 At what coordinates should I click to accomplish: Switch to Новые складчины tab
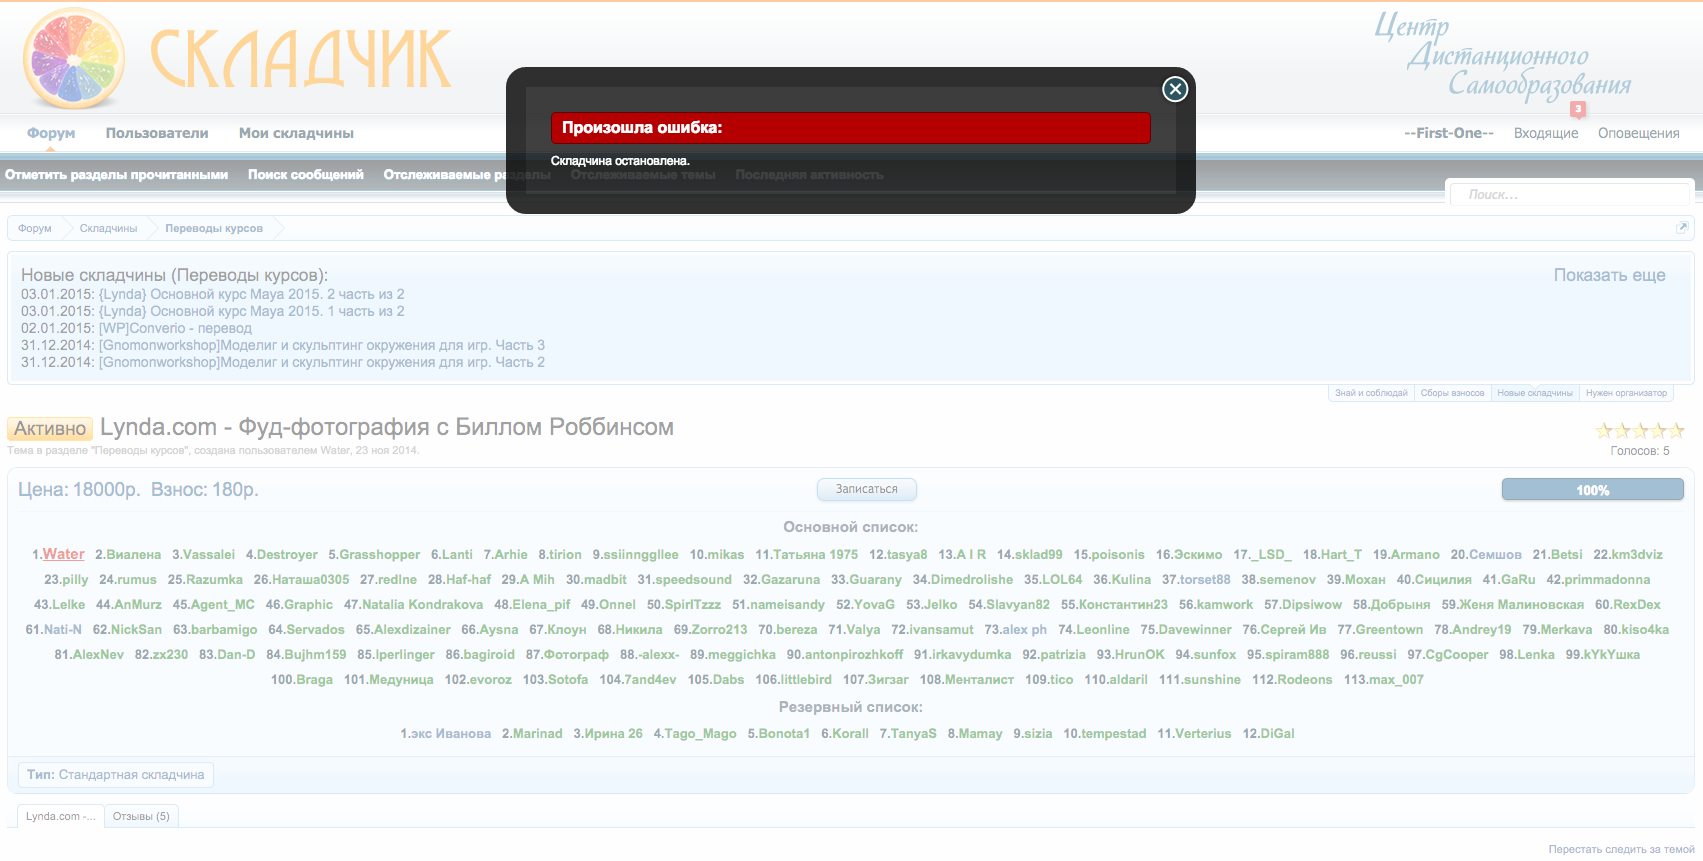pyautogui.click(x=1535, y=393)
